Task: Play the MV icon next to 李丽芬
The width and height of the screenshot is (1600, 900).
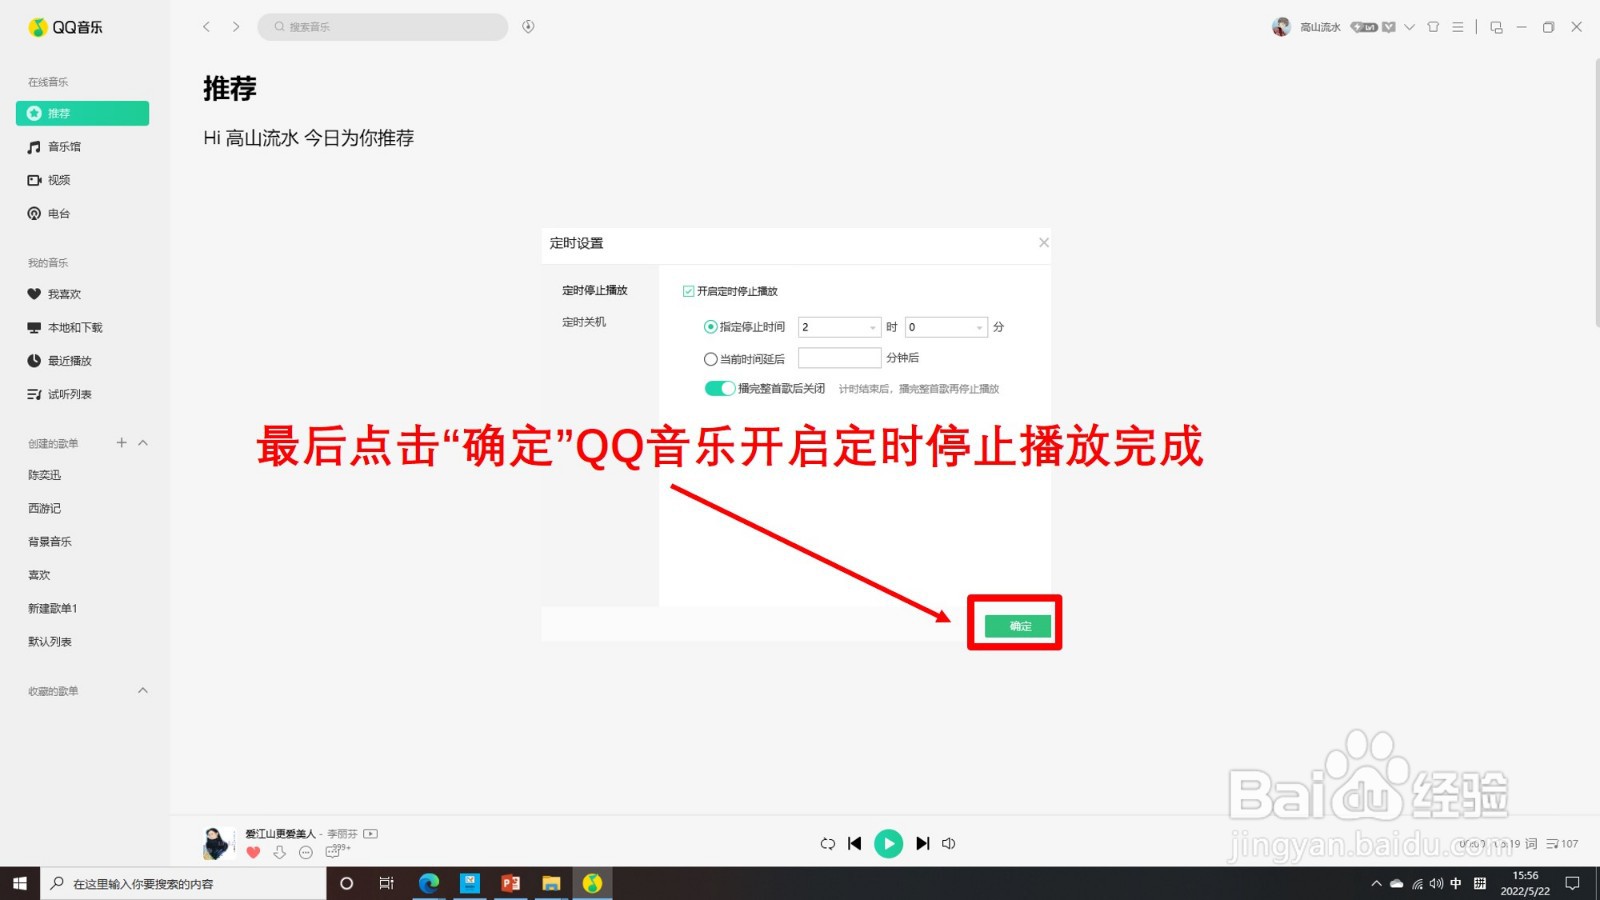Action: [370, 834]
